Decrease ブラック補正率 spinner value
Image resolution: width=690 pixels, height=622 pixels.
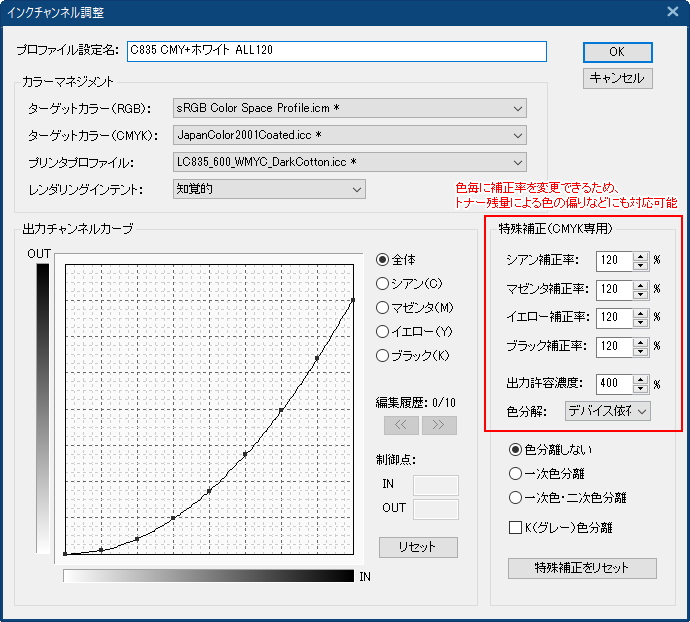[x=639, y=351]
